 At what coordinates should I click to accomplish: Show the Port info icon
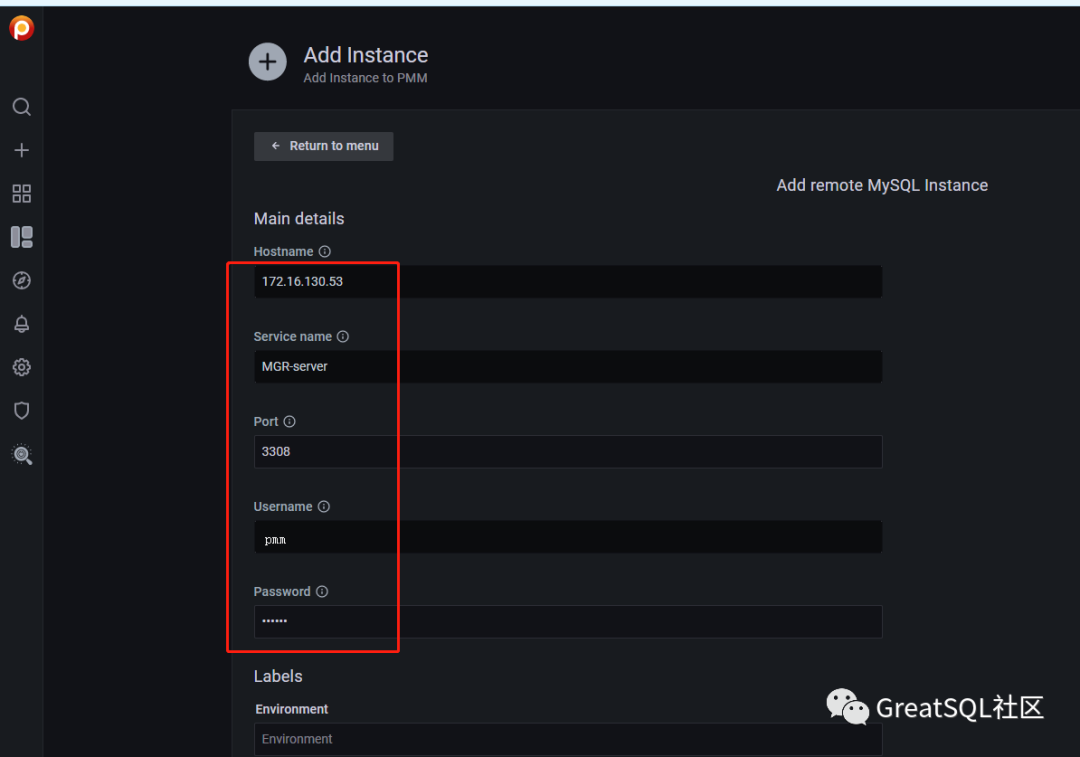(289, 422)
